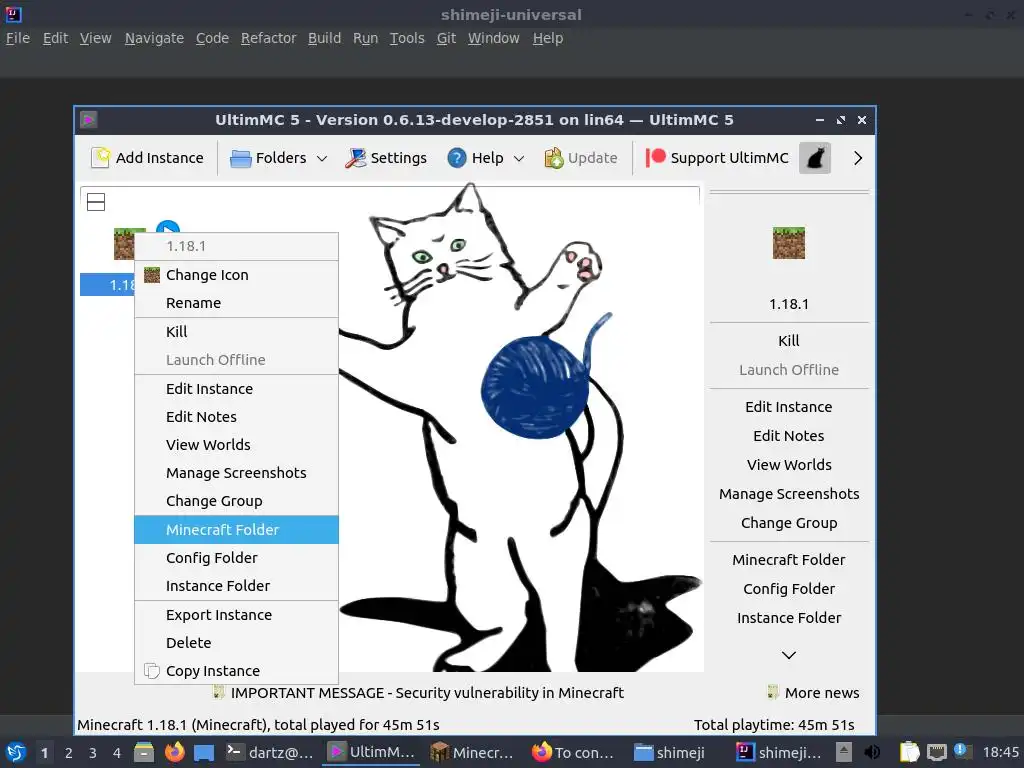Expand the toolbar overflow chevron
Image resolution: width=1024 pixels, height=768 pixels.
857,158
